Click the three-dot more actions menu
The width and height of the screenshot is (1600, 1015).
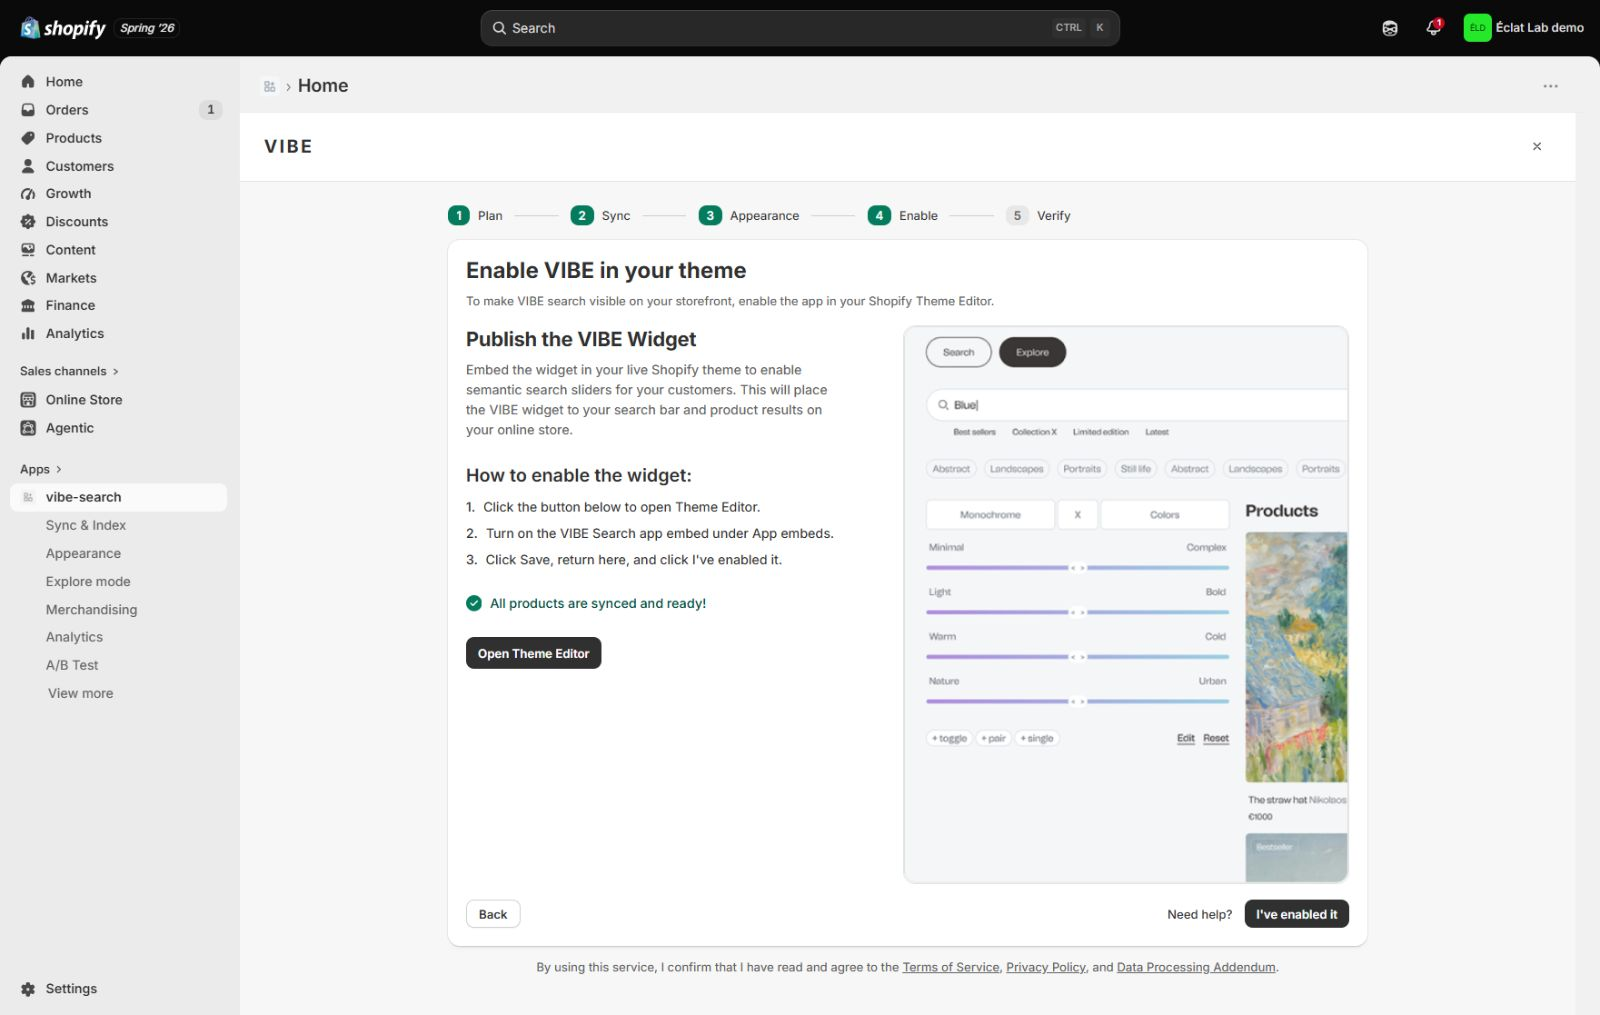click(1550, 86)
